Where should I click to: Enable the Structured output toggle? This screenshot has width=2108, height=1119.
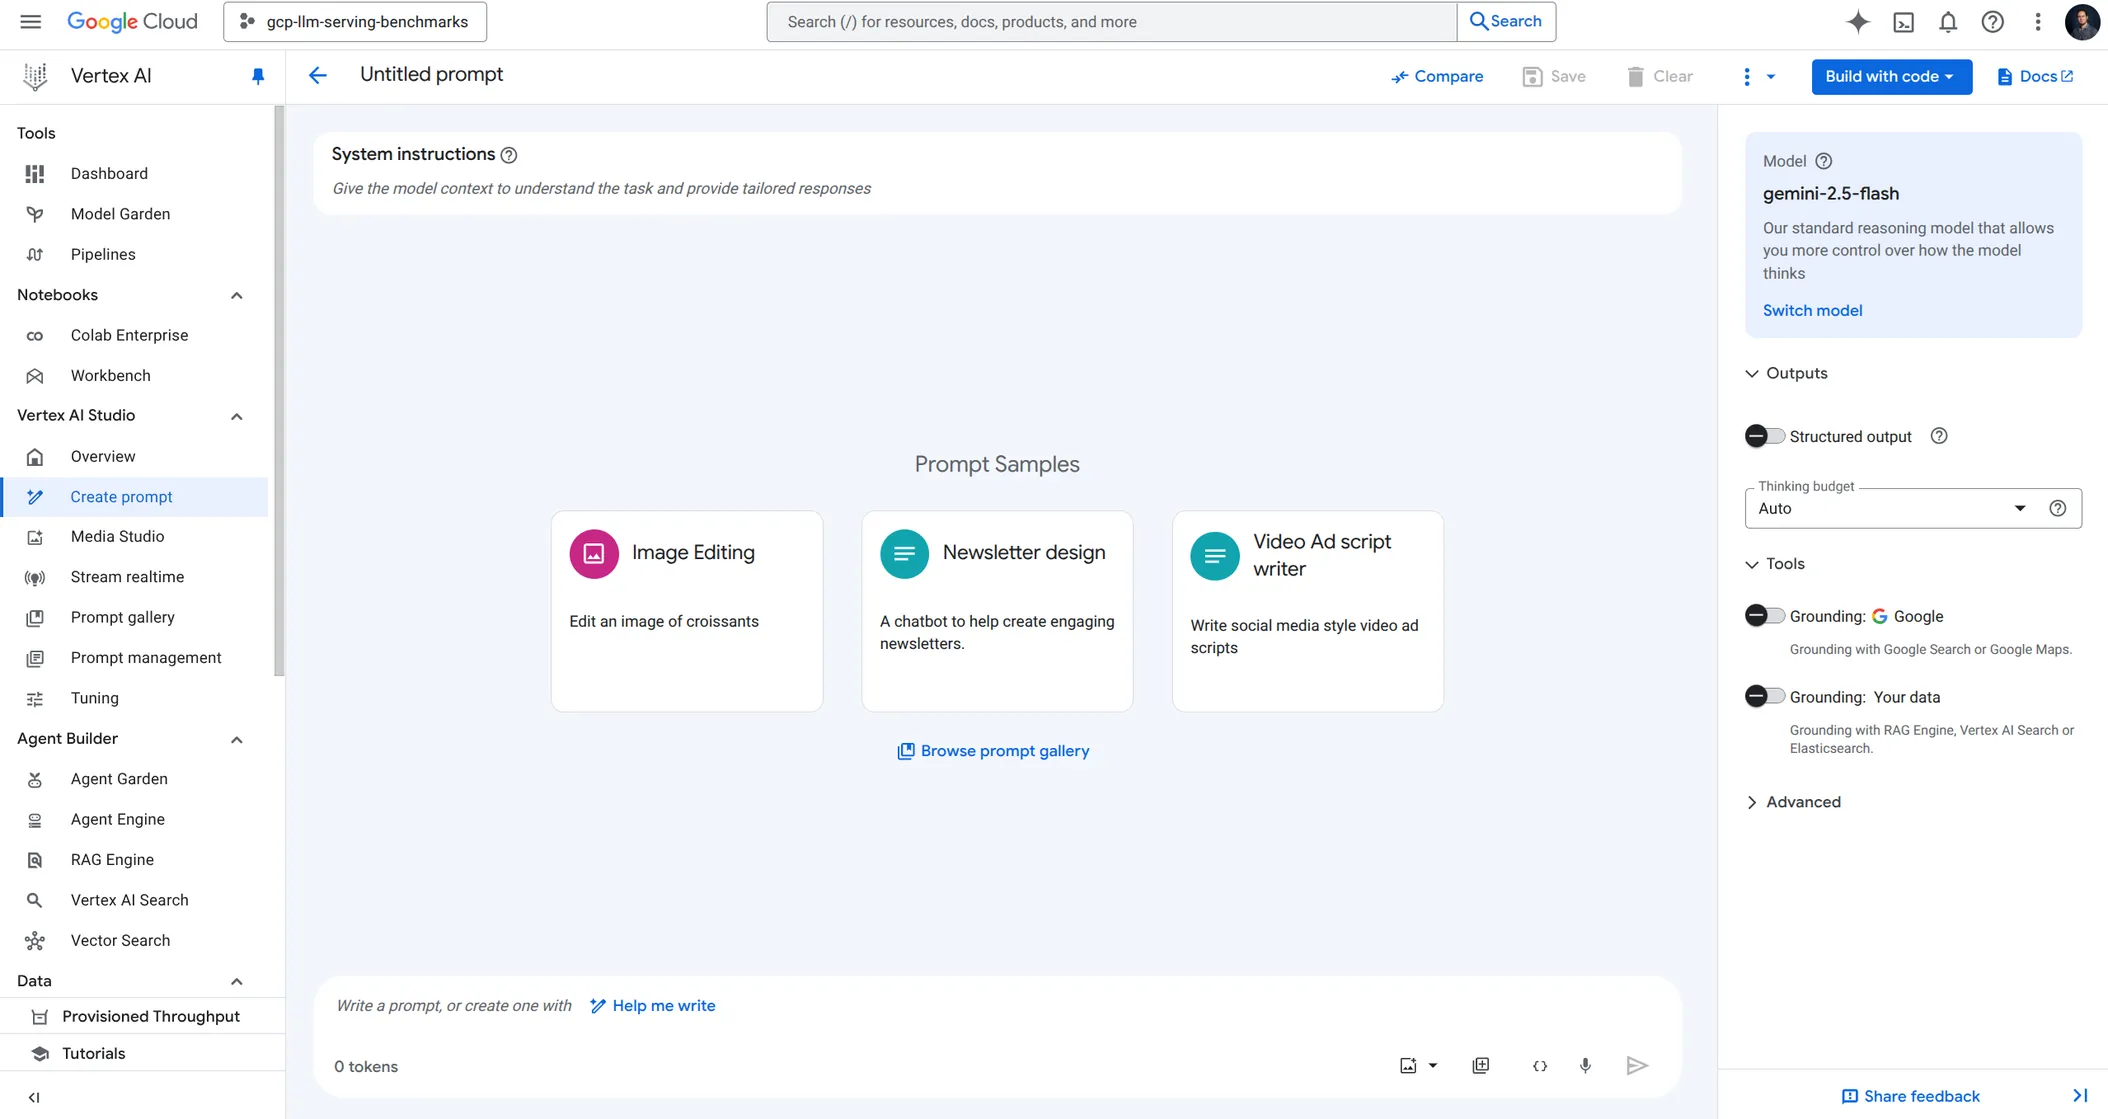(x=1764, y=436)
